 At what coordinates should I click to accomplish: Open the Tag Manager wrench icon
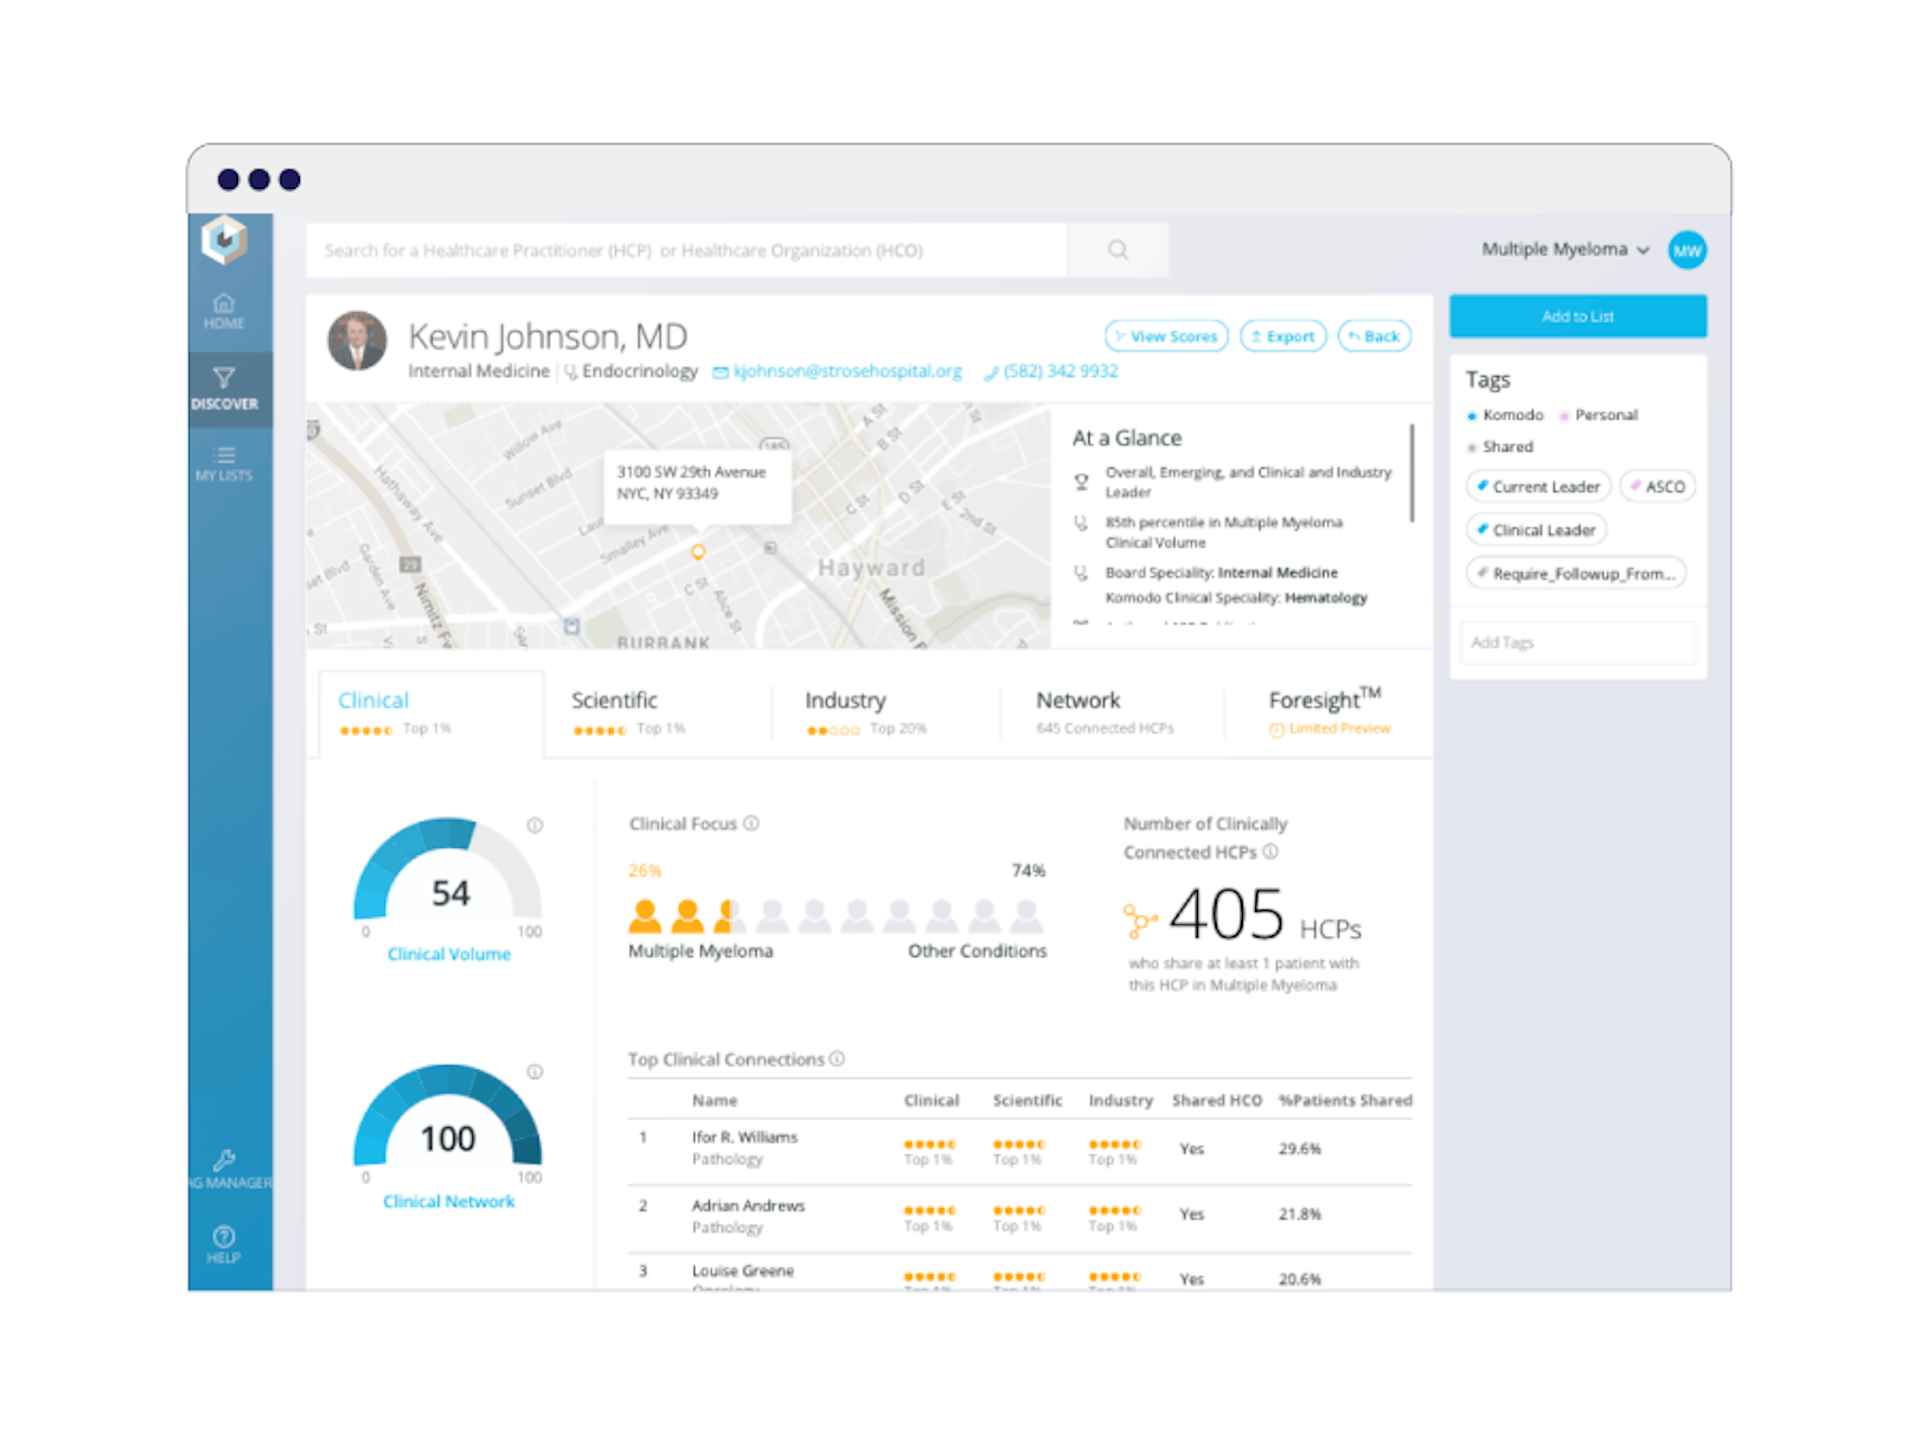coord(225,1162)
